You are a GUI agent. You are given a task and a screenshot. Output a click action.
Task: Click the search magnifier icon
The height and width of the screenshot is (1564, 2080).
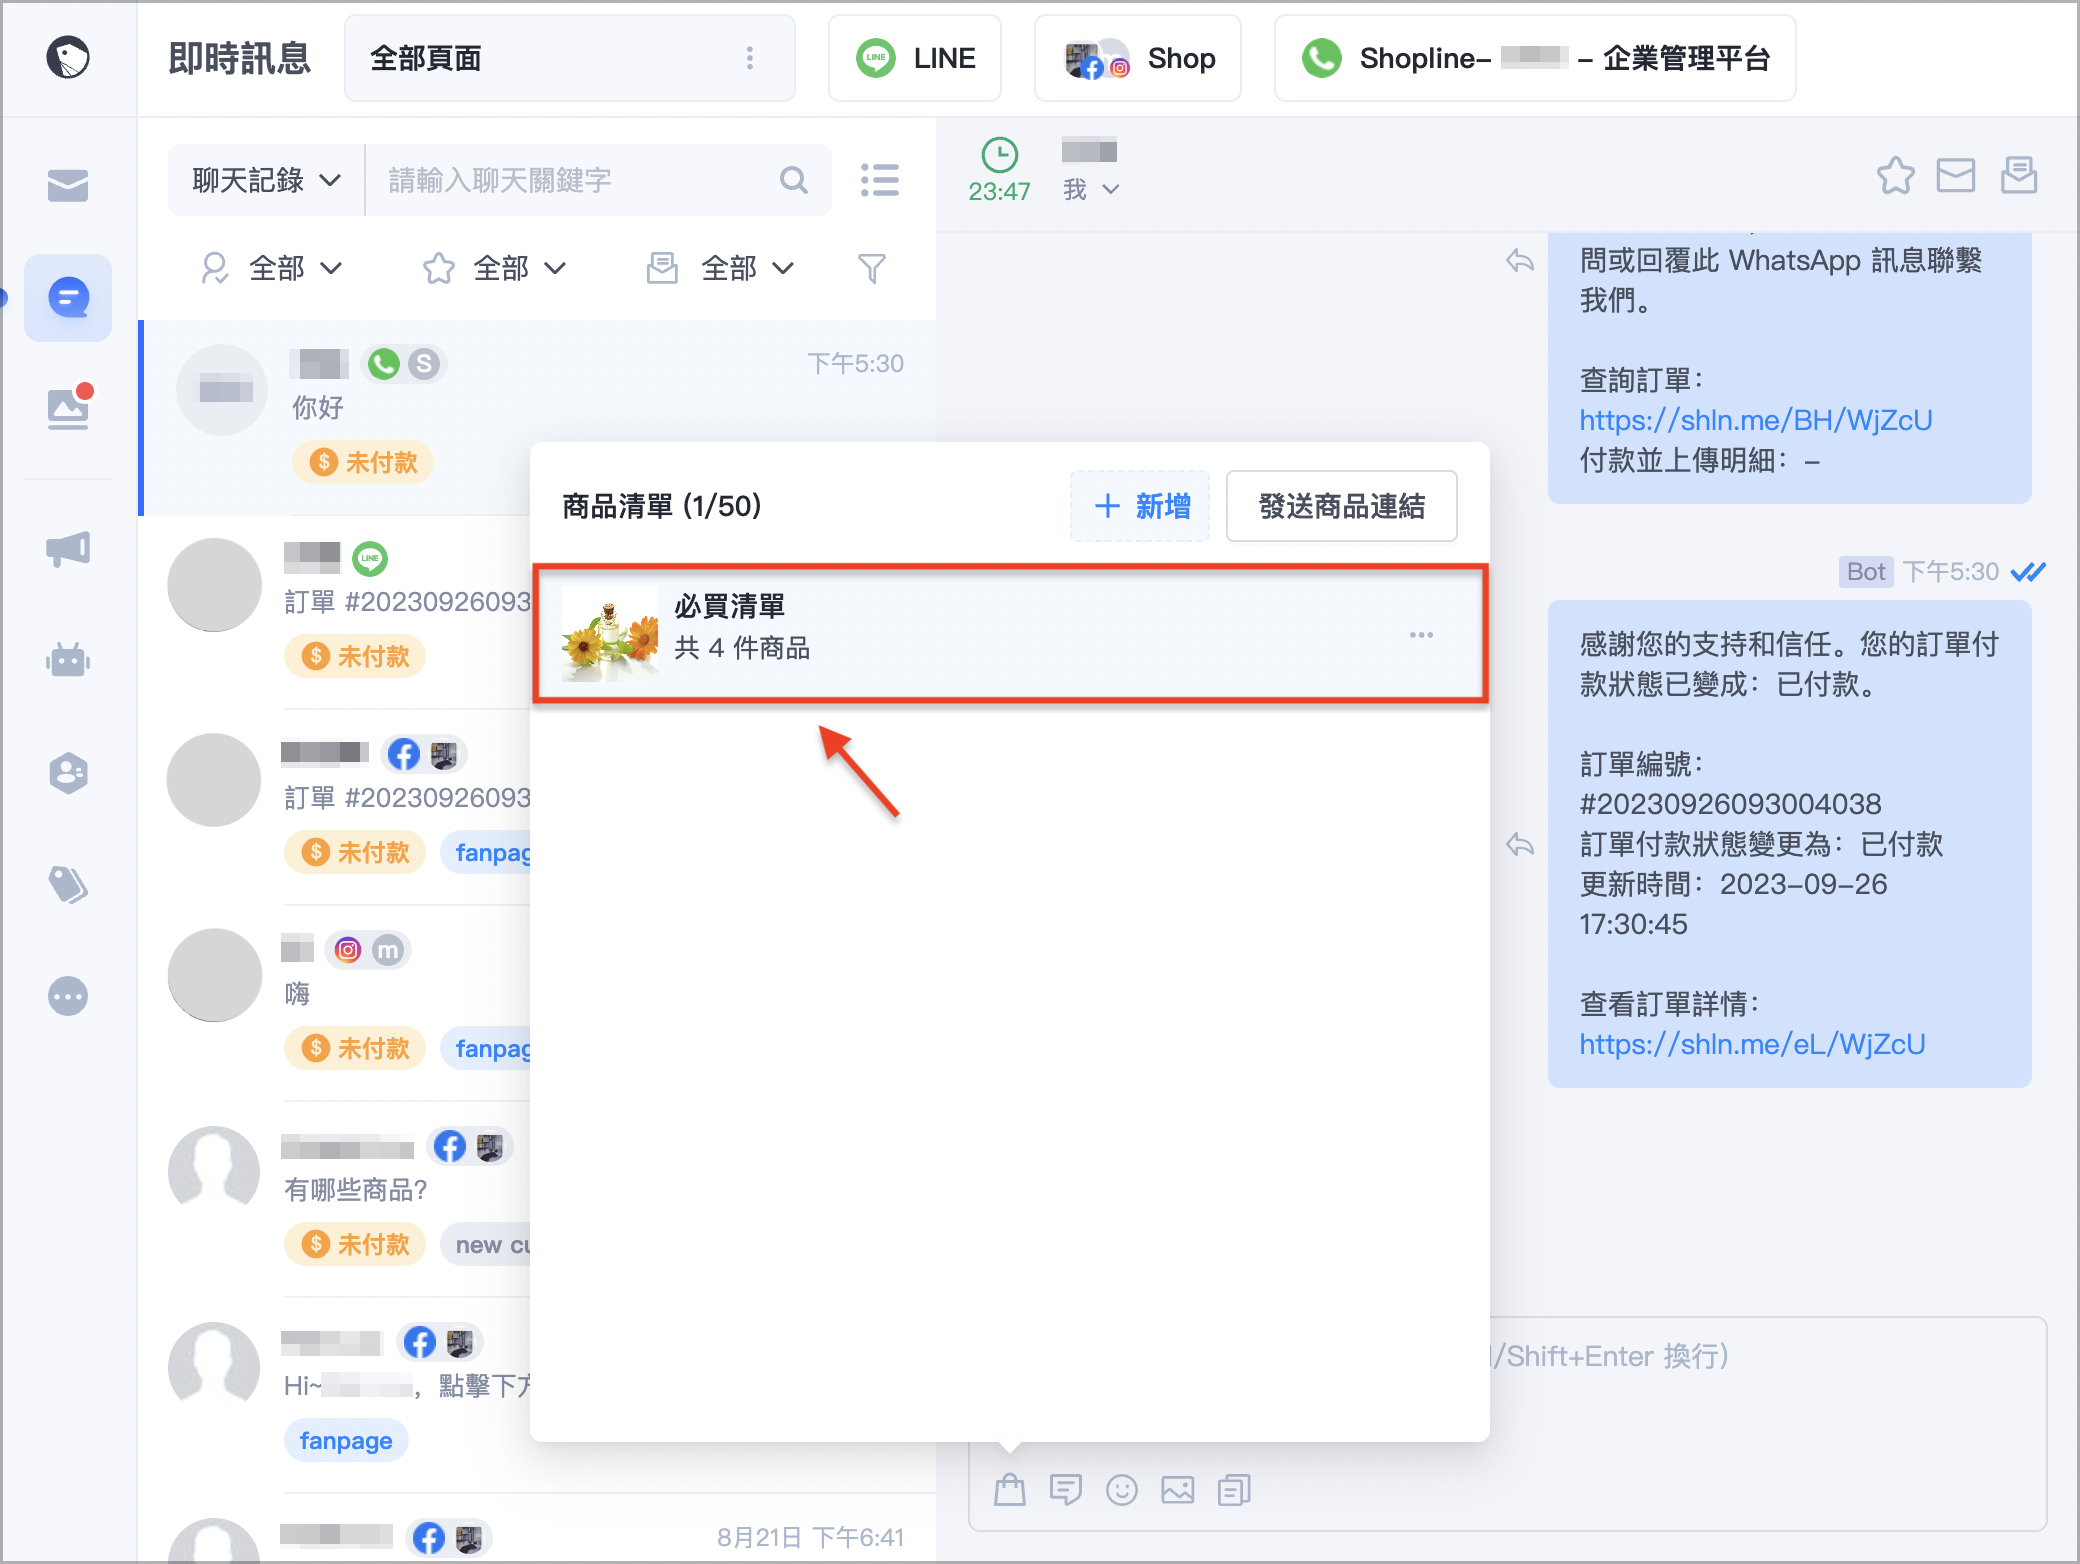(794, 180)
